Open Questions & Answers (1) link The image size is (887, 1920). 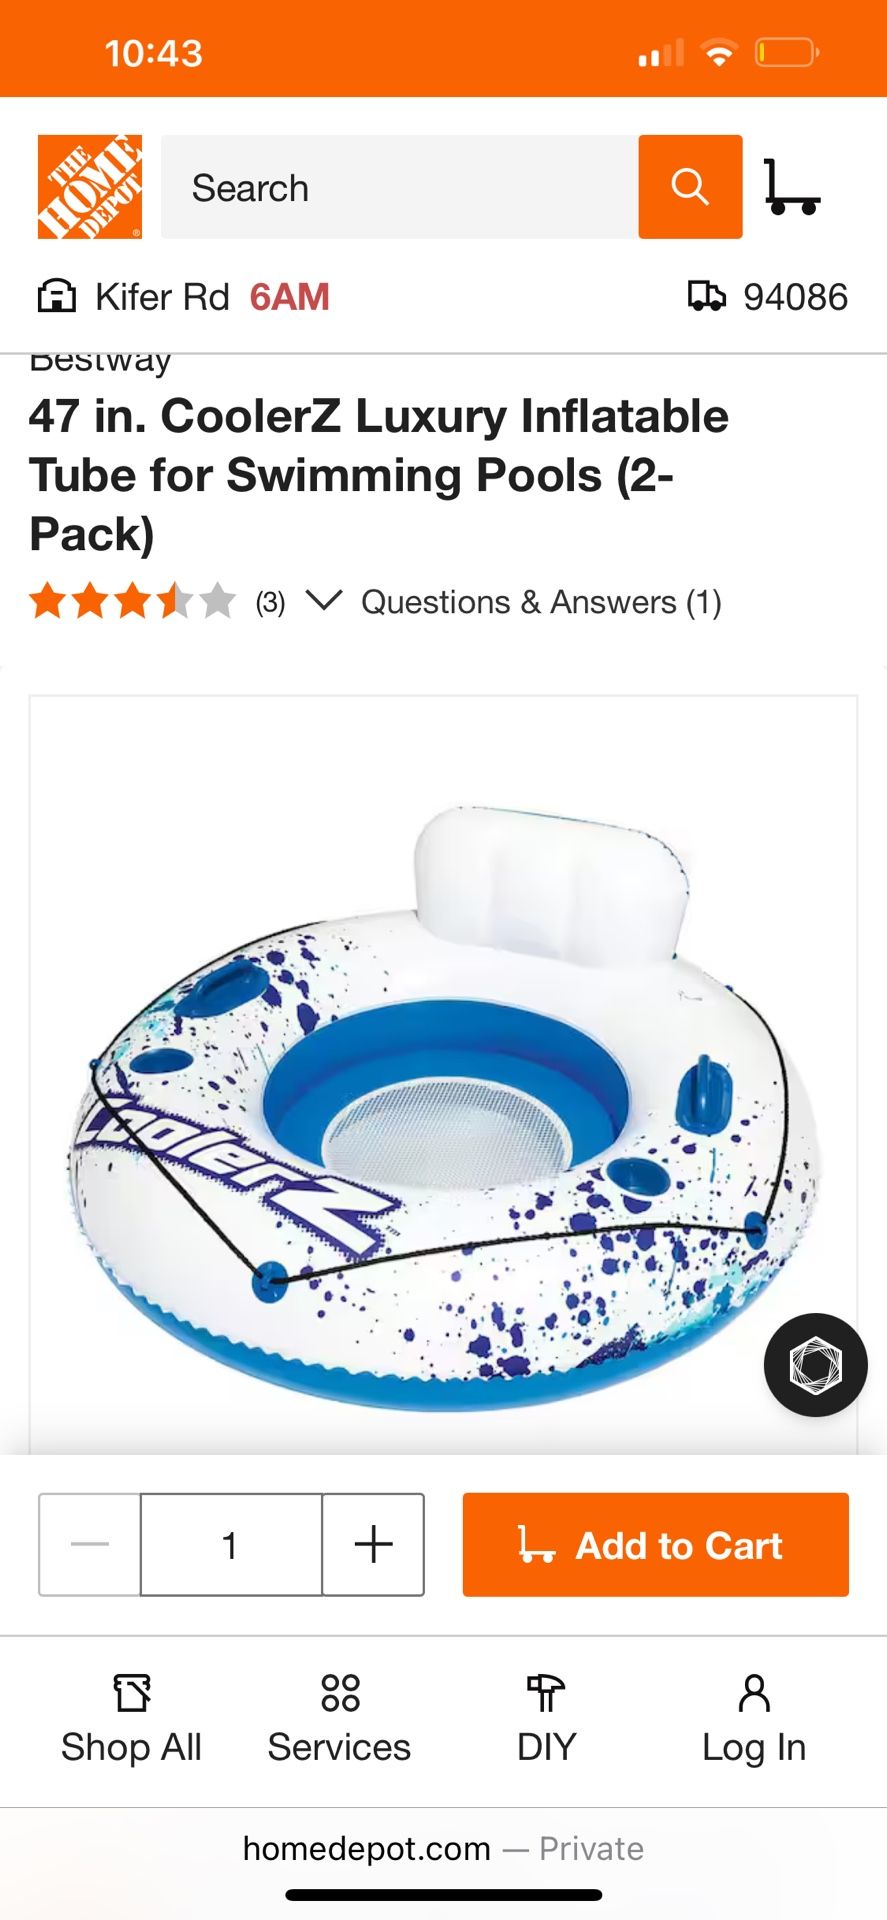pos(541,602)
